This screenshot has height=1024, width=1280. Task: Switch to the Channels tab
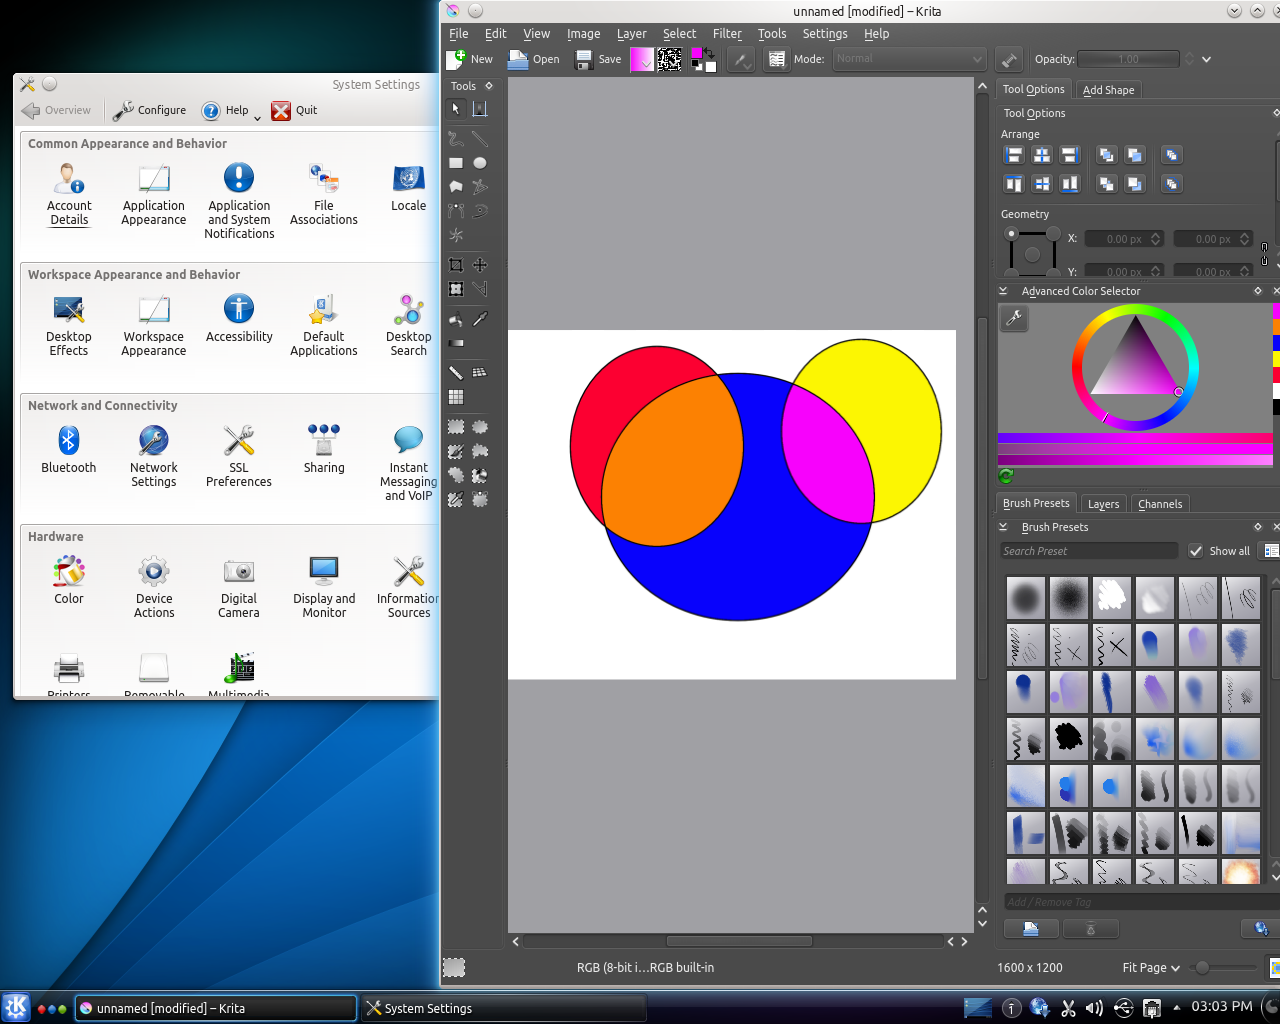click(1160, 504)
